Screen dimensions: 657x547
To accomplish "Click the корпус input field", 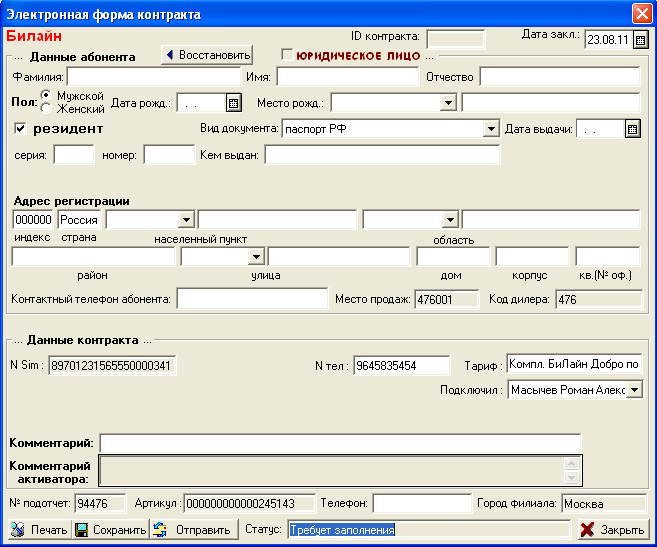I will pyautogui.click(x=532, y=256).
